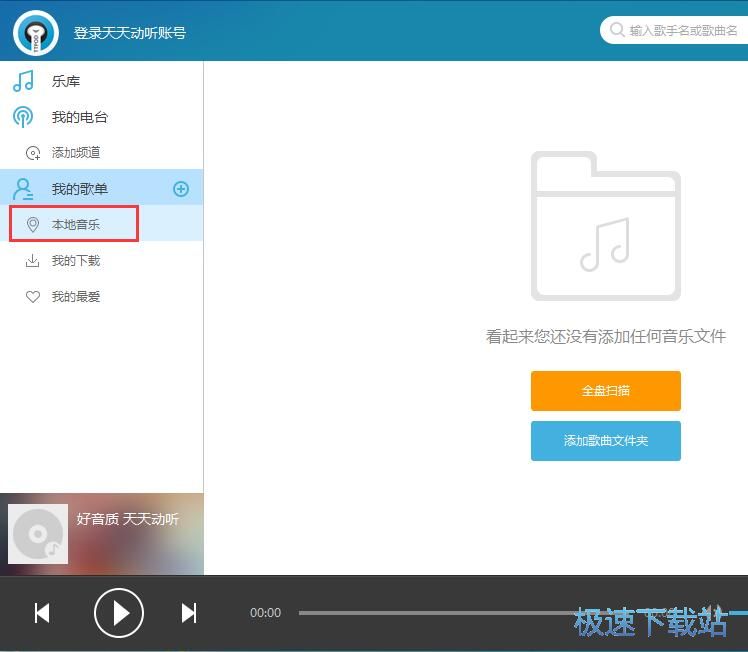Open 本地音乐 local music
Image resolution: width=748 pixels, height=652 pixels.
point(101,224)
